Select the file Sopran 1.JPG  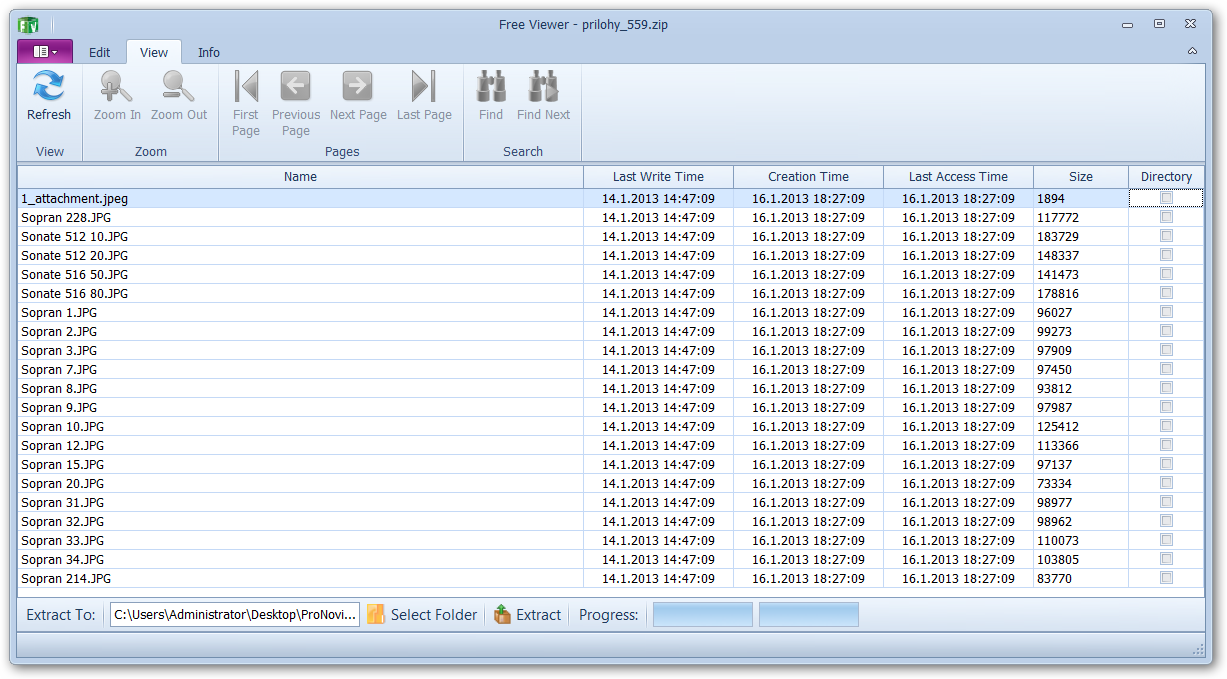[x=59, y=313]
